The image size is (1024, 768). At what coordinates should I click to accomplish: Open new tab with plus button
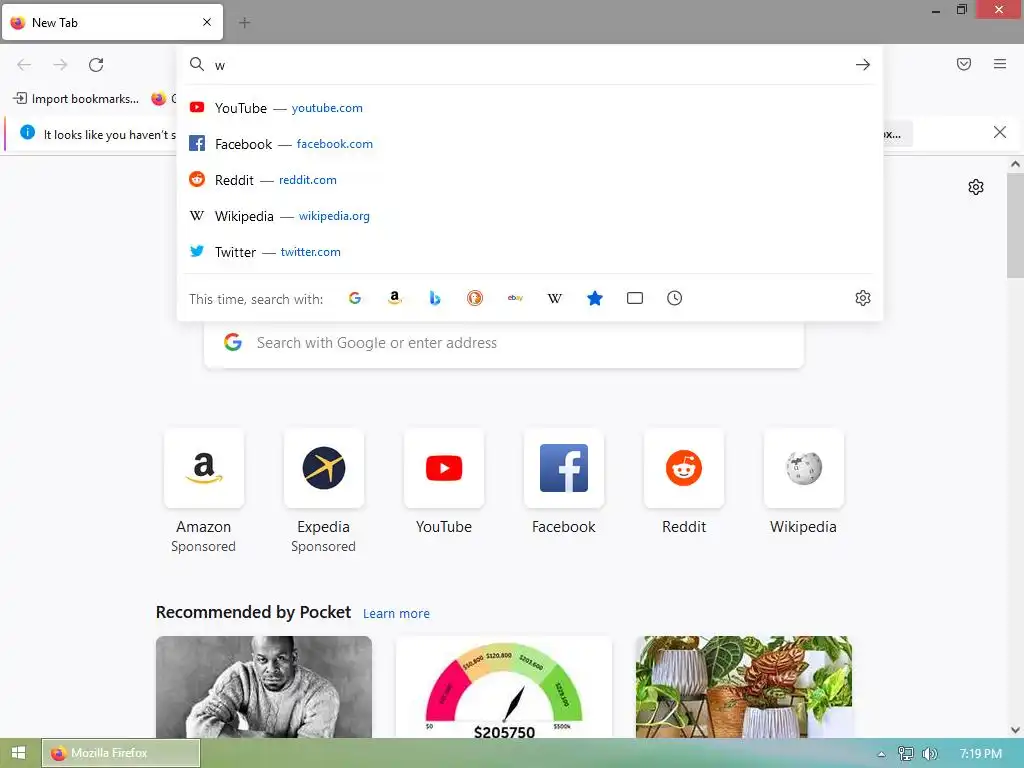[244, 23]
